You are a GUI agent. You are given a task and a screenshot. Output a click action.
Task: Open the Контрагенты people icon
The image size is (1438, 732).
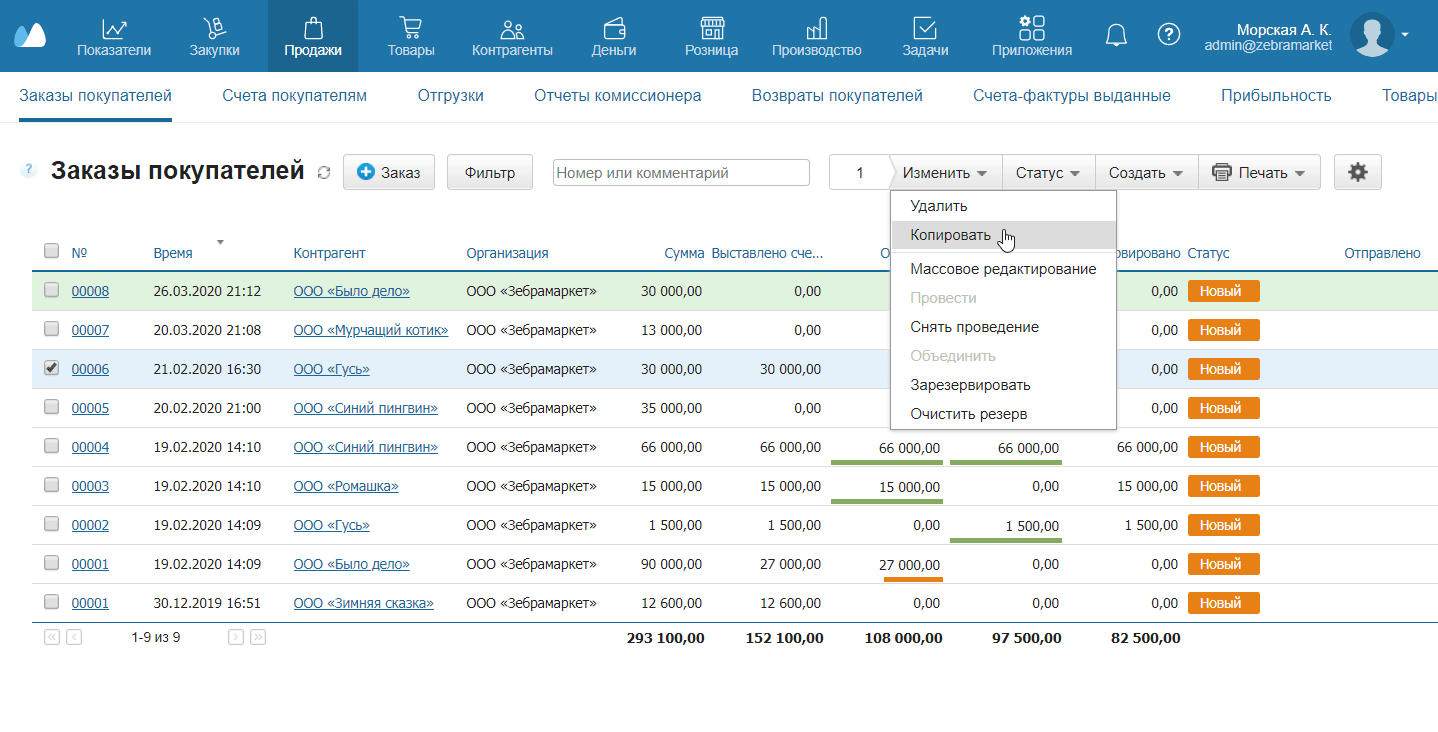tap(512, 28)
